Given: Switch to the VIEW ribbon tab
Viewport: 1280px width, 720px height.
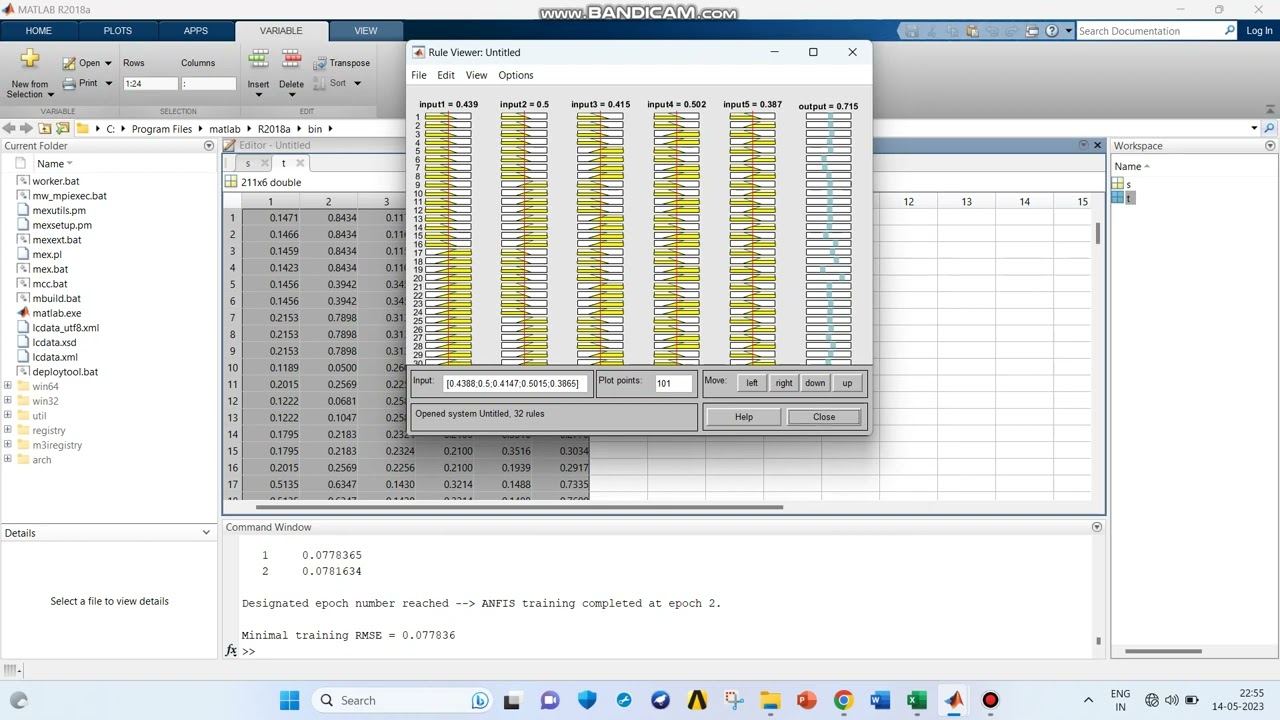Looking at the screenshot, I should pos(366,31).
